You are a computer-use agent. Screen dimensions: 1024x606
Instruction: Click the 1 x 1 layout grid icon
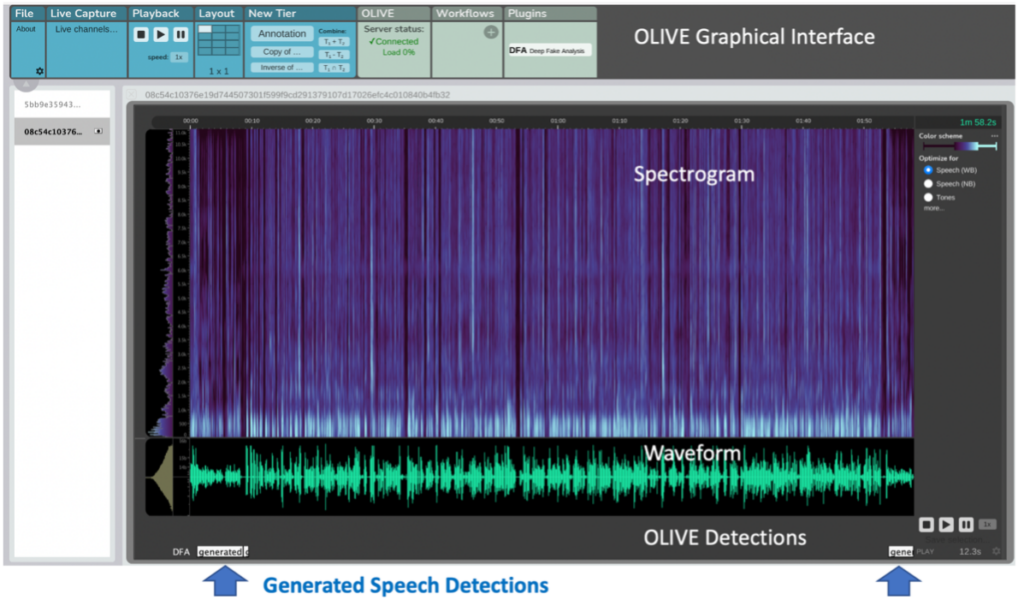coord(218,40)
